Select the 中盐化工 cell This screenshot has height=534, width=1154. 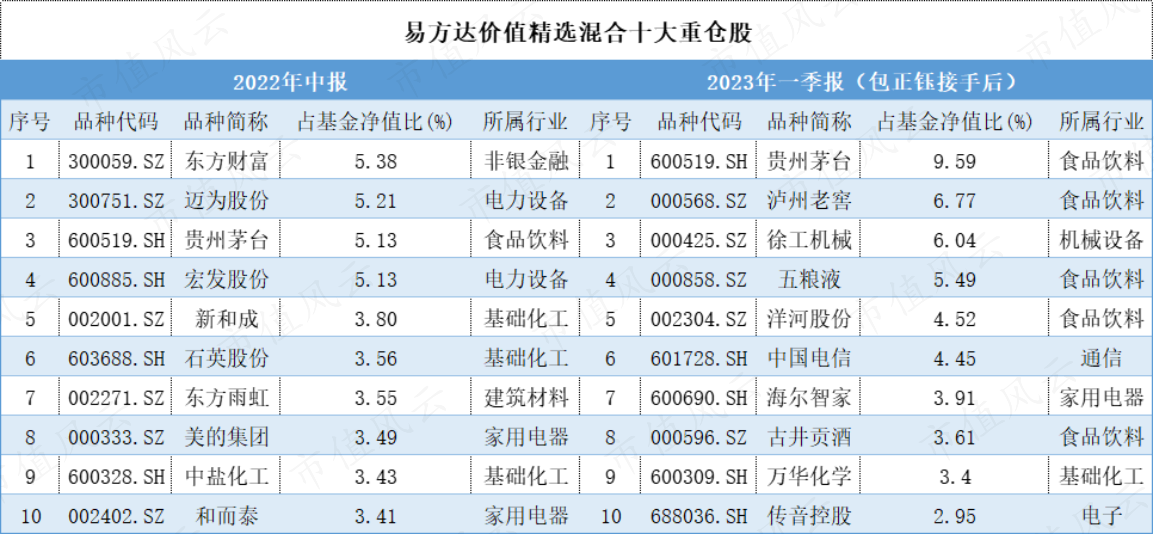click(x=227, y=477)
